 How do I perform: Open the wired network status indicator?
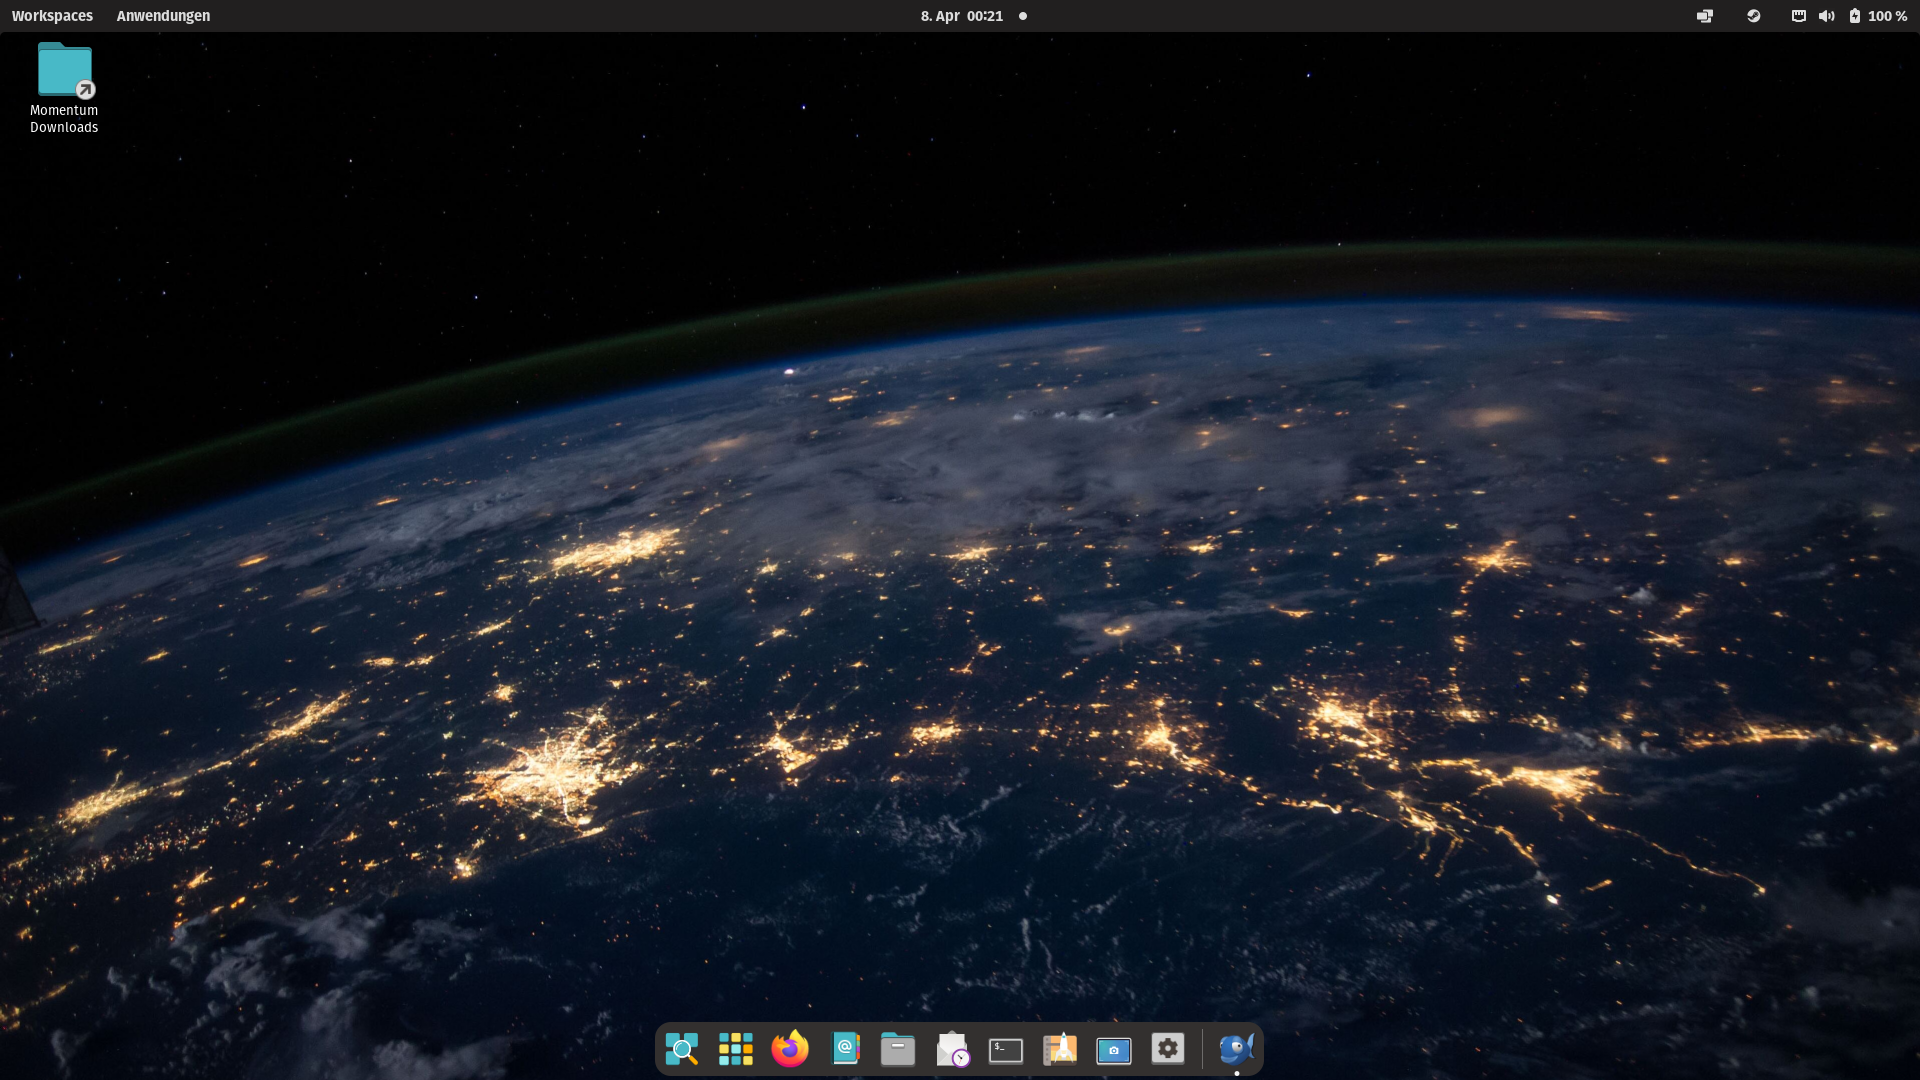coord(1798,16)
